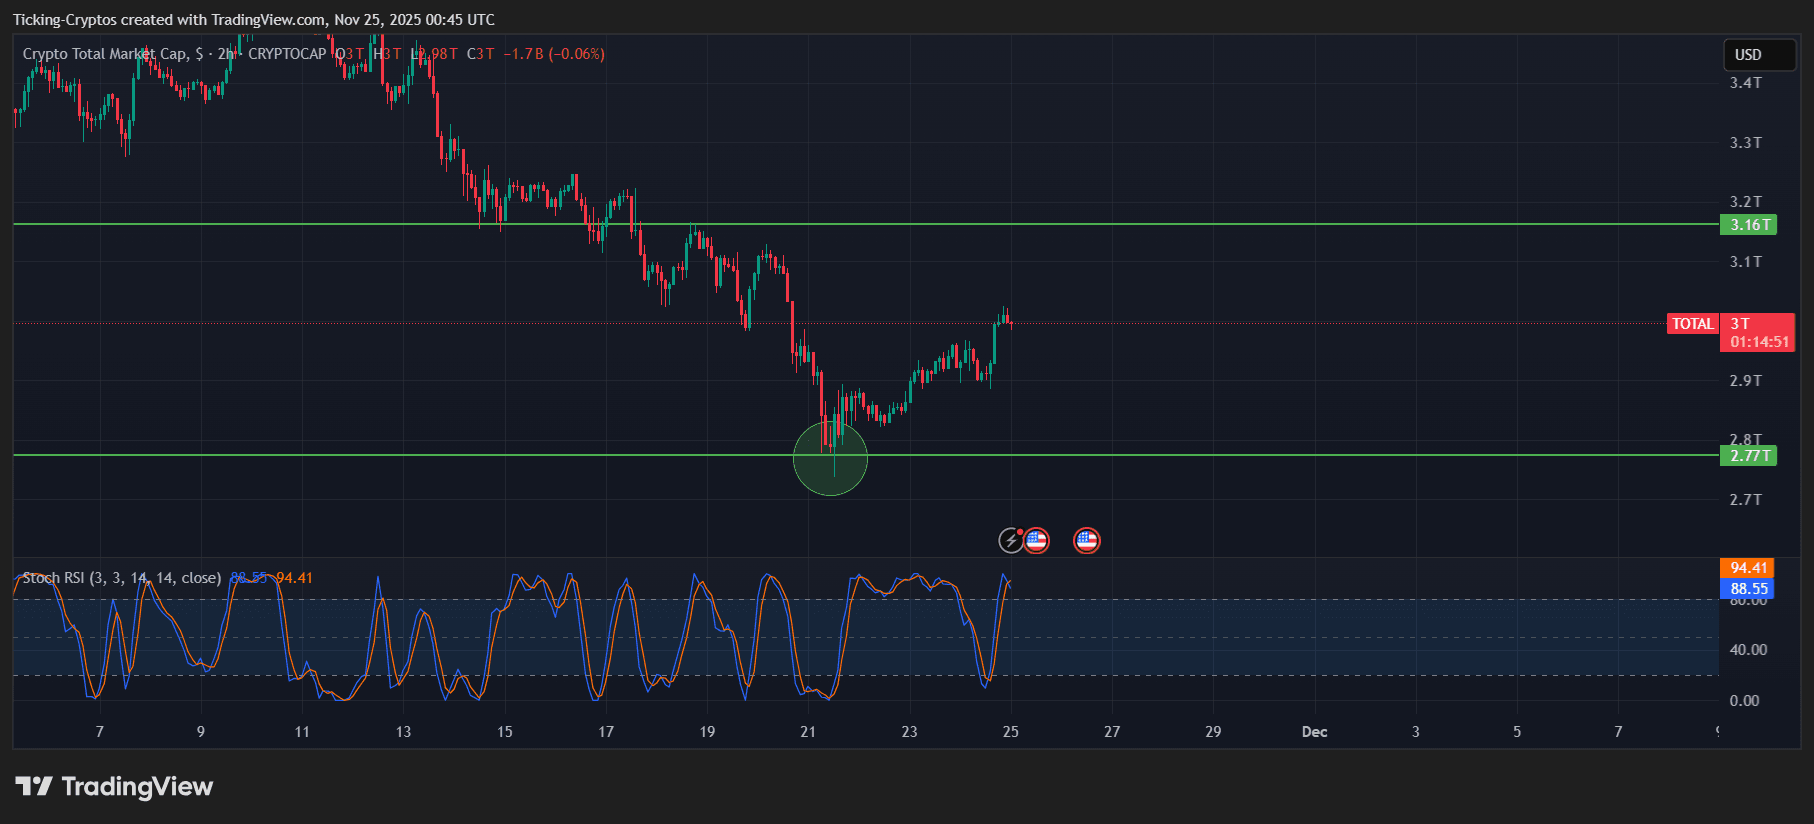Click the 3.4T price scale label
This screenshot has height=824, width=1814.
[x=1746, y=83]
